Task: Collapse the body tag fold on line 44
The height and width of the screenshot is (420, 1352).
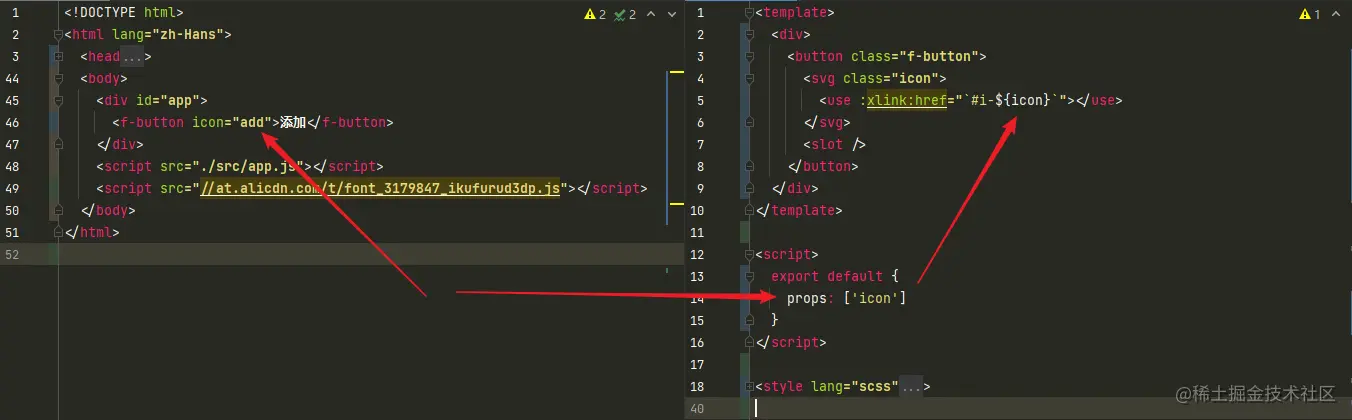Action: (x=58, y=78)
